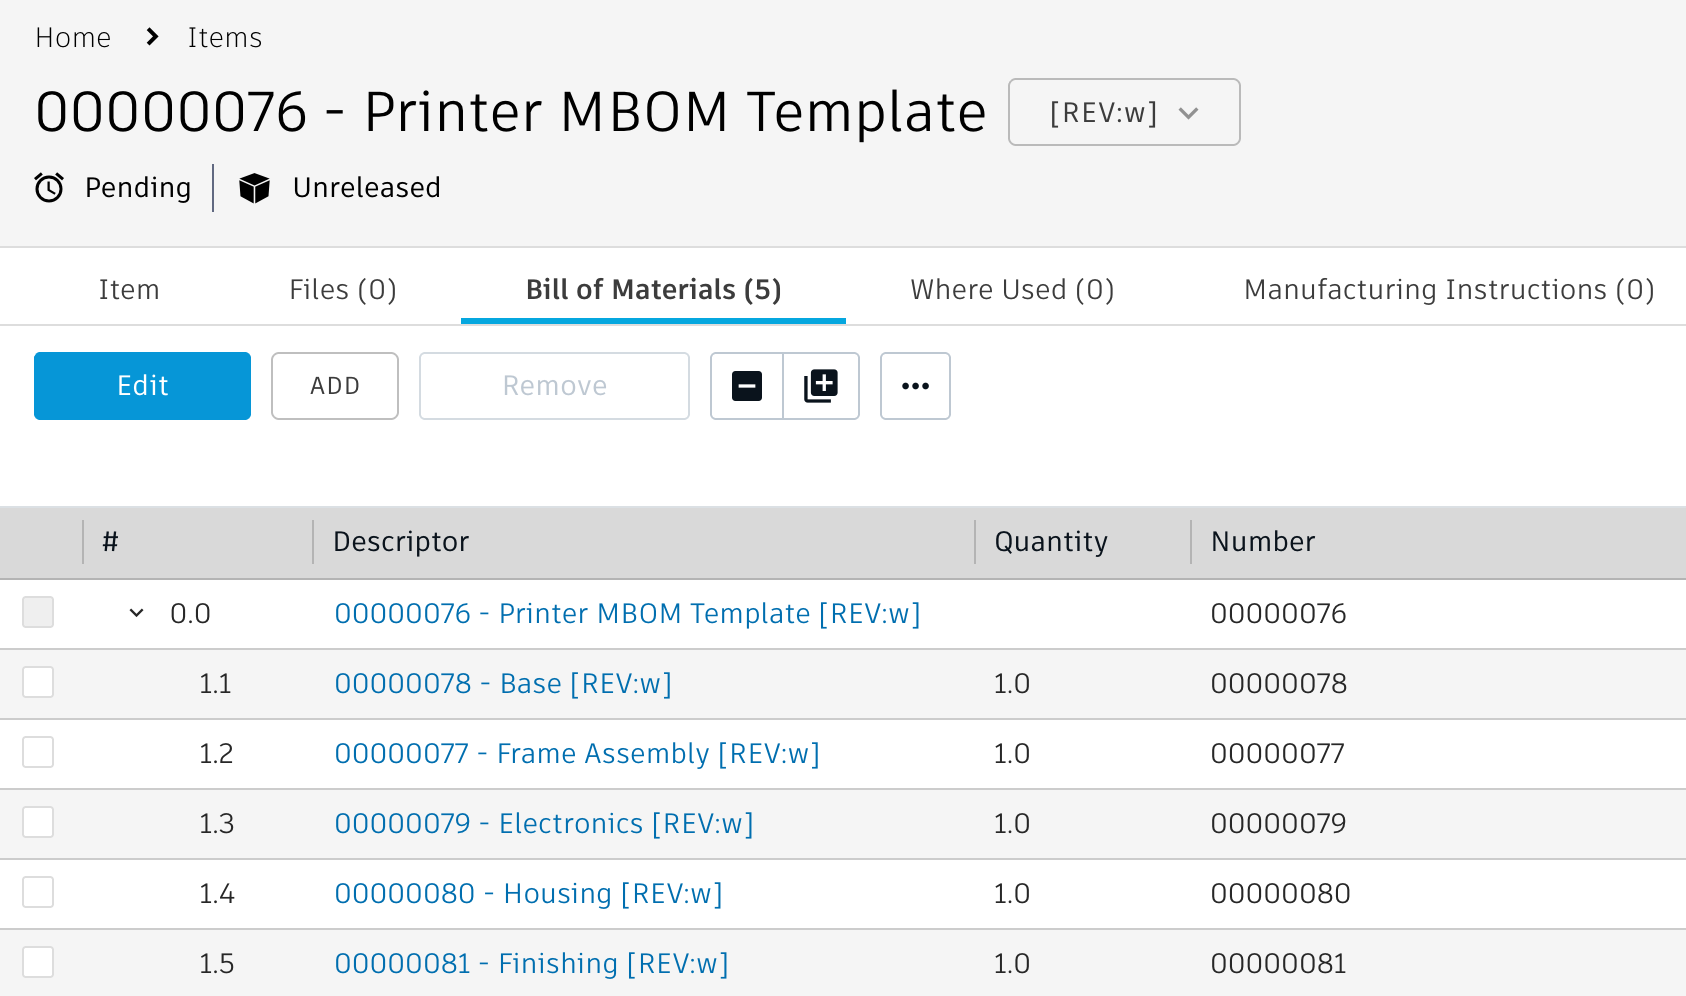Screen dimensions: 1686x996
Task: Click the Pending clock status icon
Action: (49, 188)
